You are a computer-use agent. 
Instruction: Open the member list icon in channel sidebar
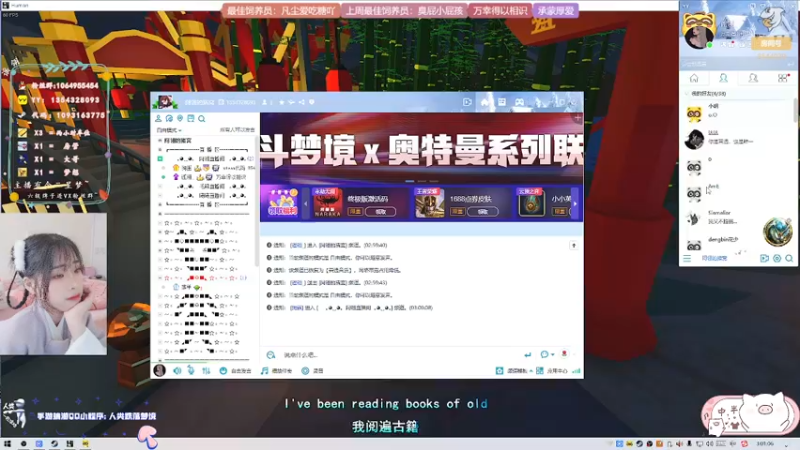pyautogui.click(x=159, y=118)
